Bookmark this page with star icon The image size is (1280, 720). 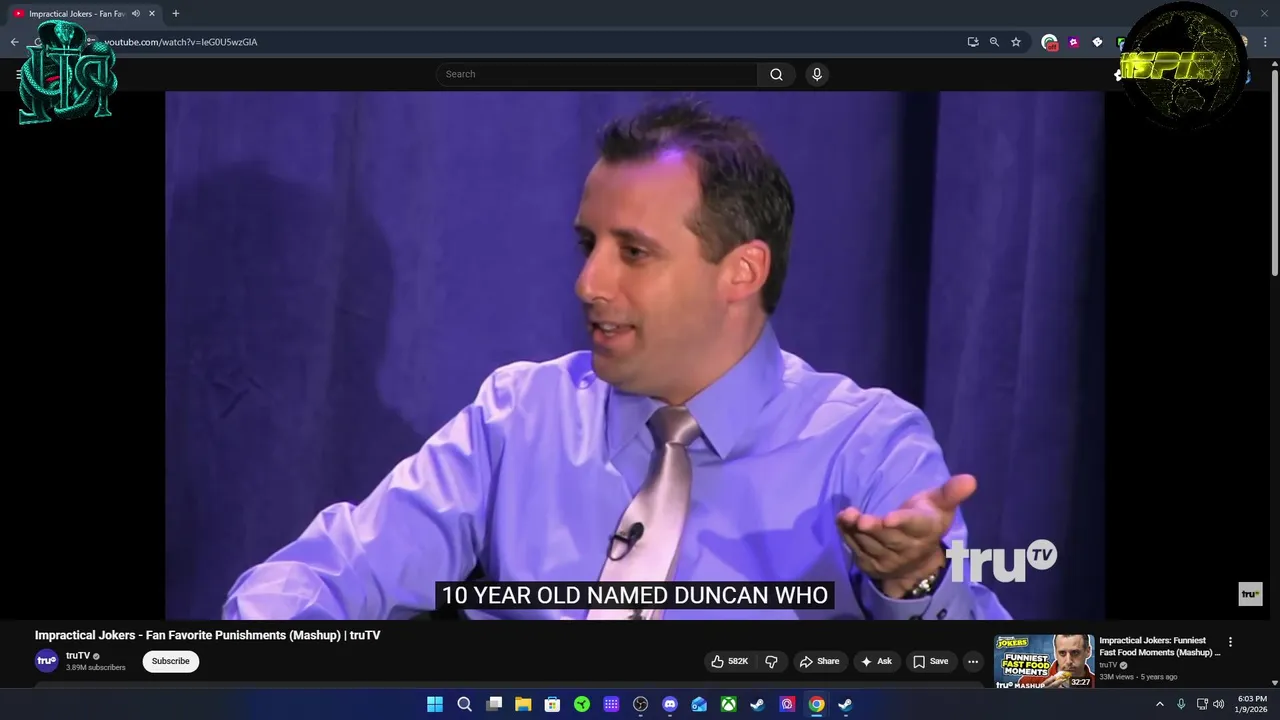tap(1016, 42)
